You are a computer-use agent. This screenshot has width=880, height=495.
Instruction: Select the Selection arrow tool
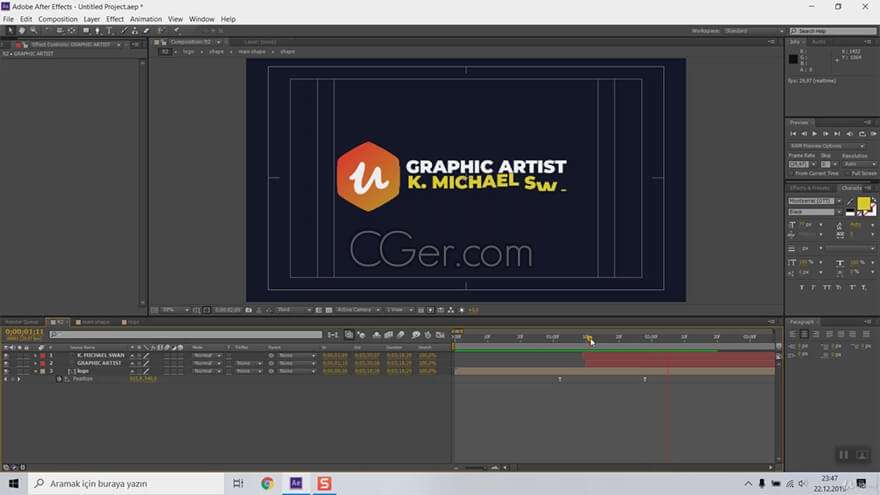click(x=10, y=31)
